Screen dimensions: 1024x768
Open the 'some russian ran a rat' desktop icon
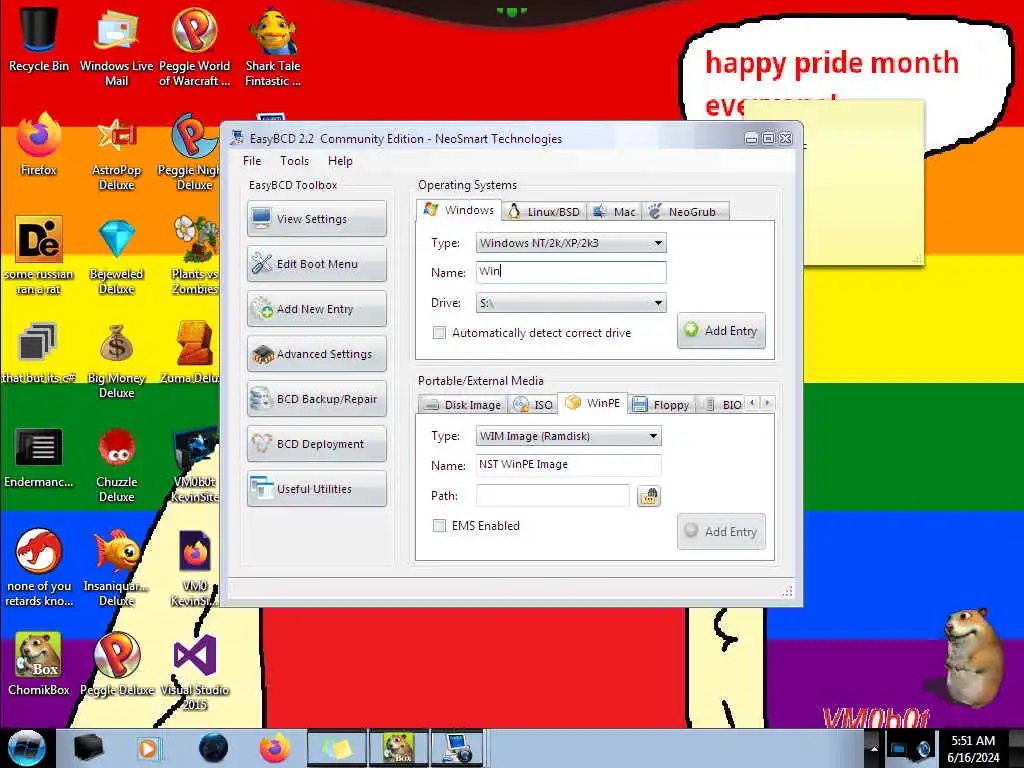click(39, 256)
